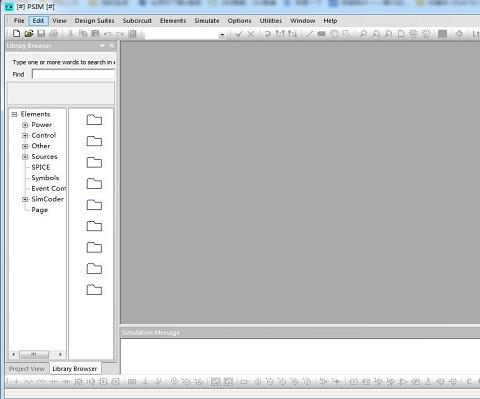The height and width of the screenshot is (399, 480).
Task: Click the Find search input field
Action: (73, 74)
